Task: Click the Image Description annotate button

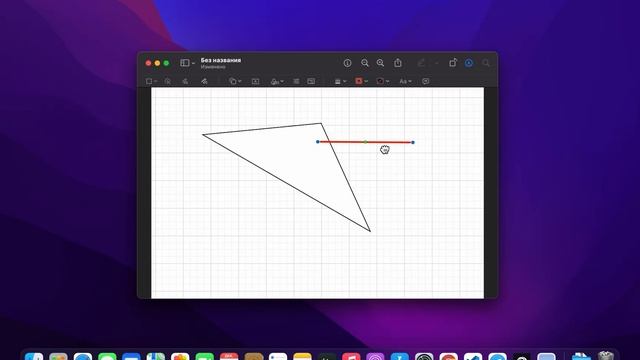Action: 426,81
